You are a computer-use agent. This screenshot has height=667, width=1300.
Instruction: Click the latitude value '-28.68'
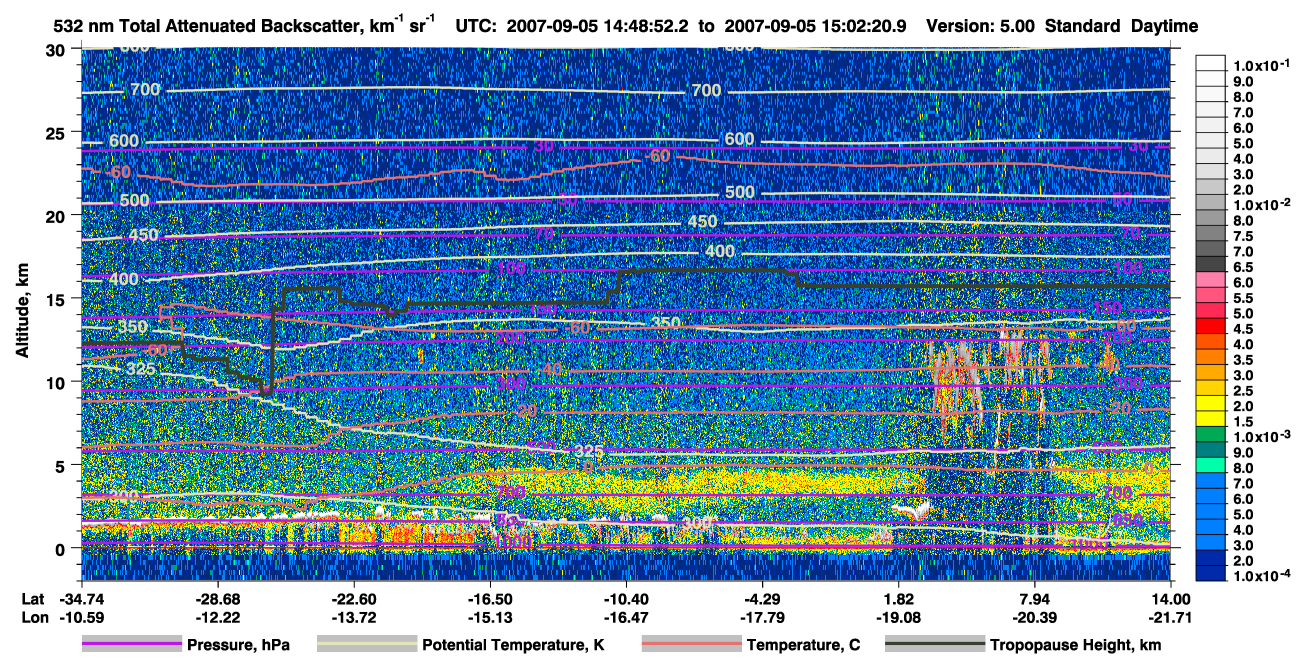(x=217, y=598)
